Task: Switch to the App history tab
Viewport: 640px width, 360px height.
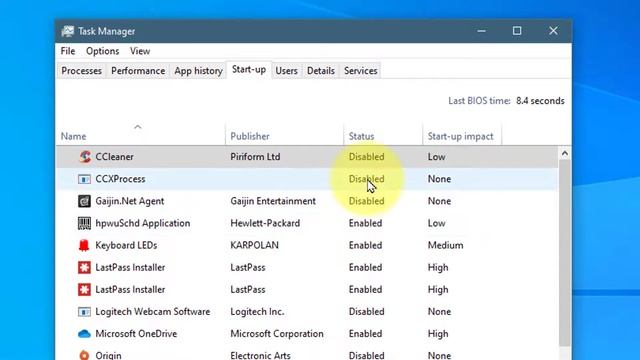Action: 198,71
